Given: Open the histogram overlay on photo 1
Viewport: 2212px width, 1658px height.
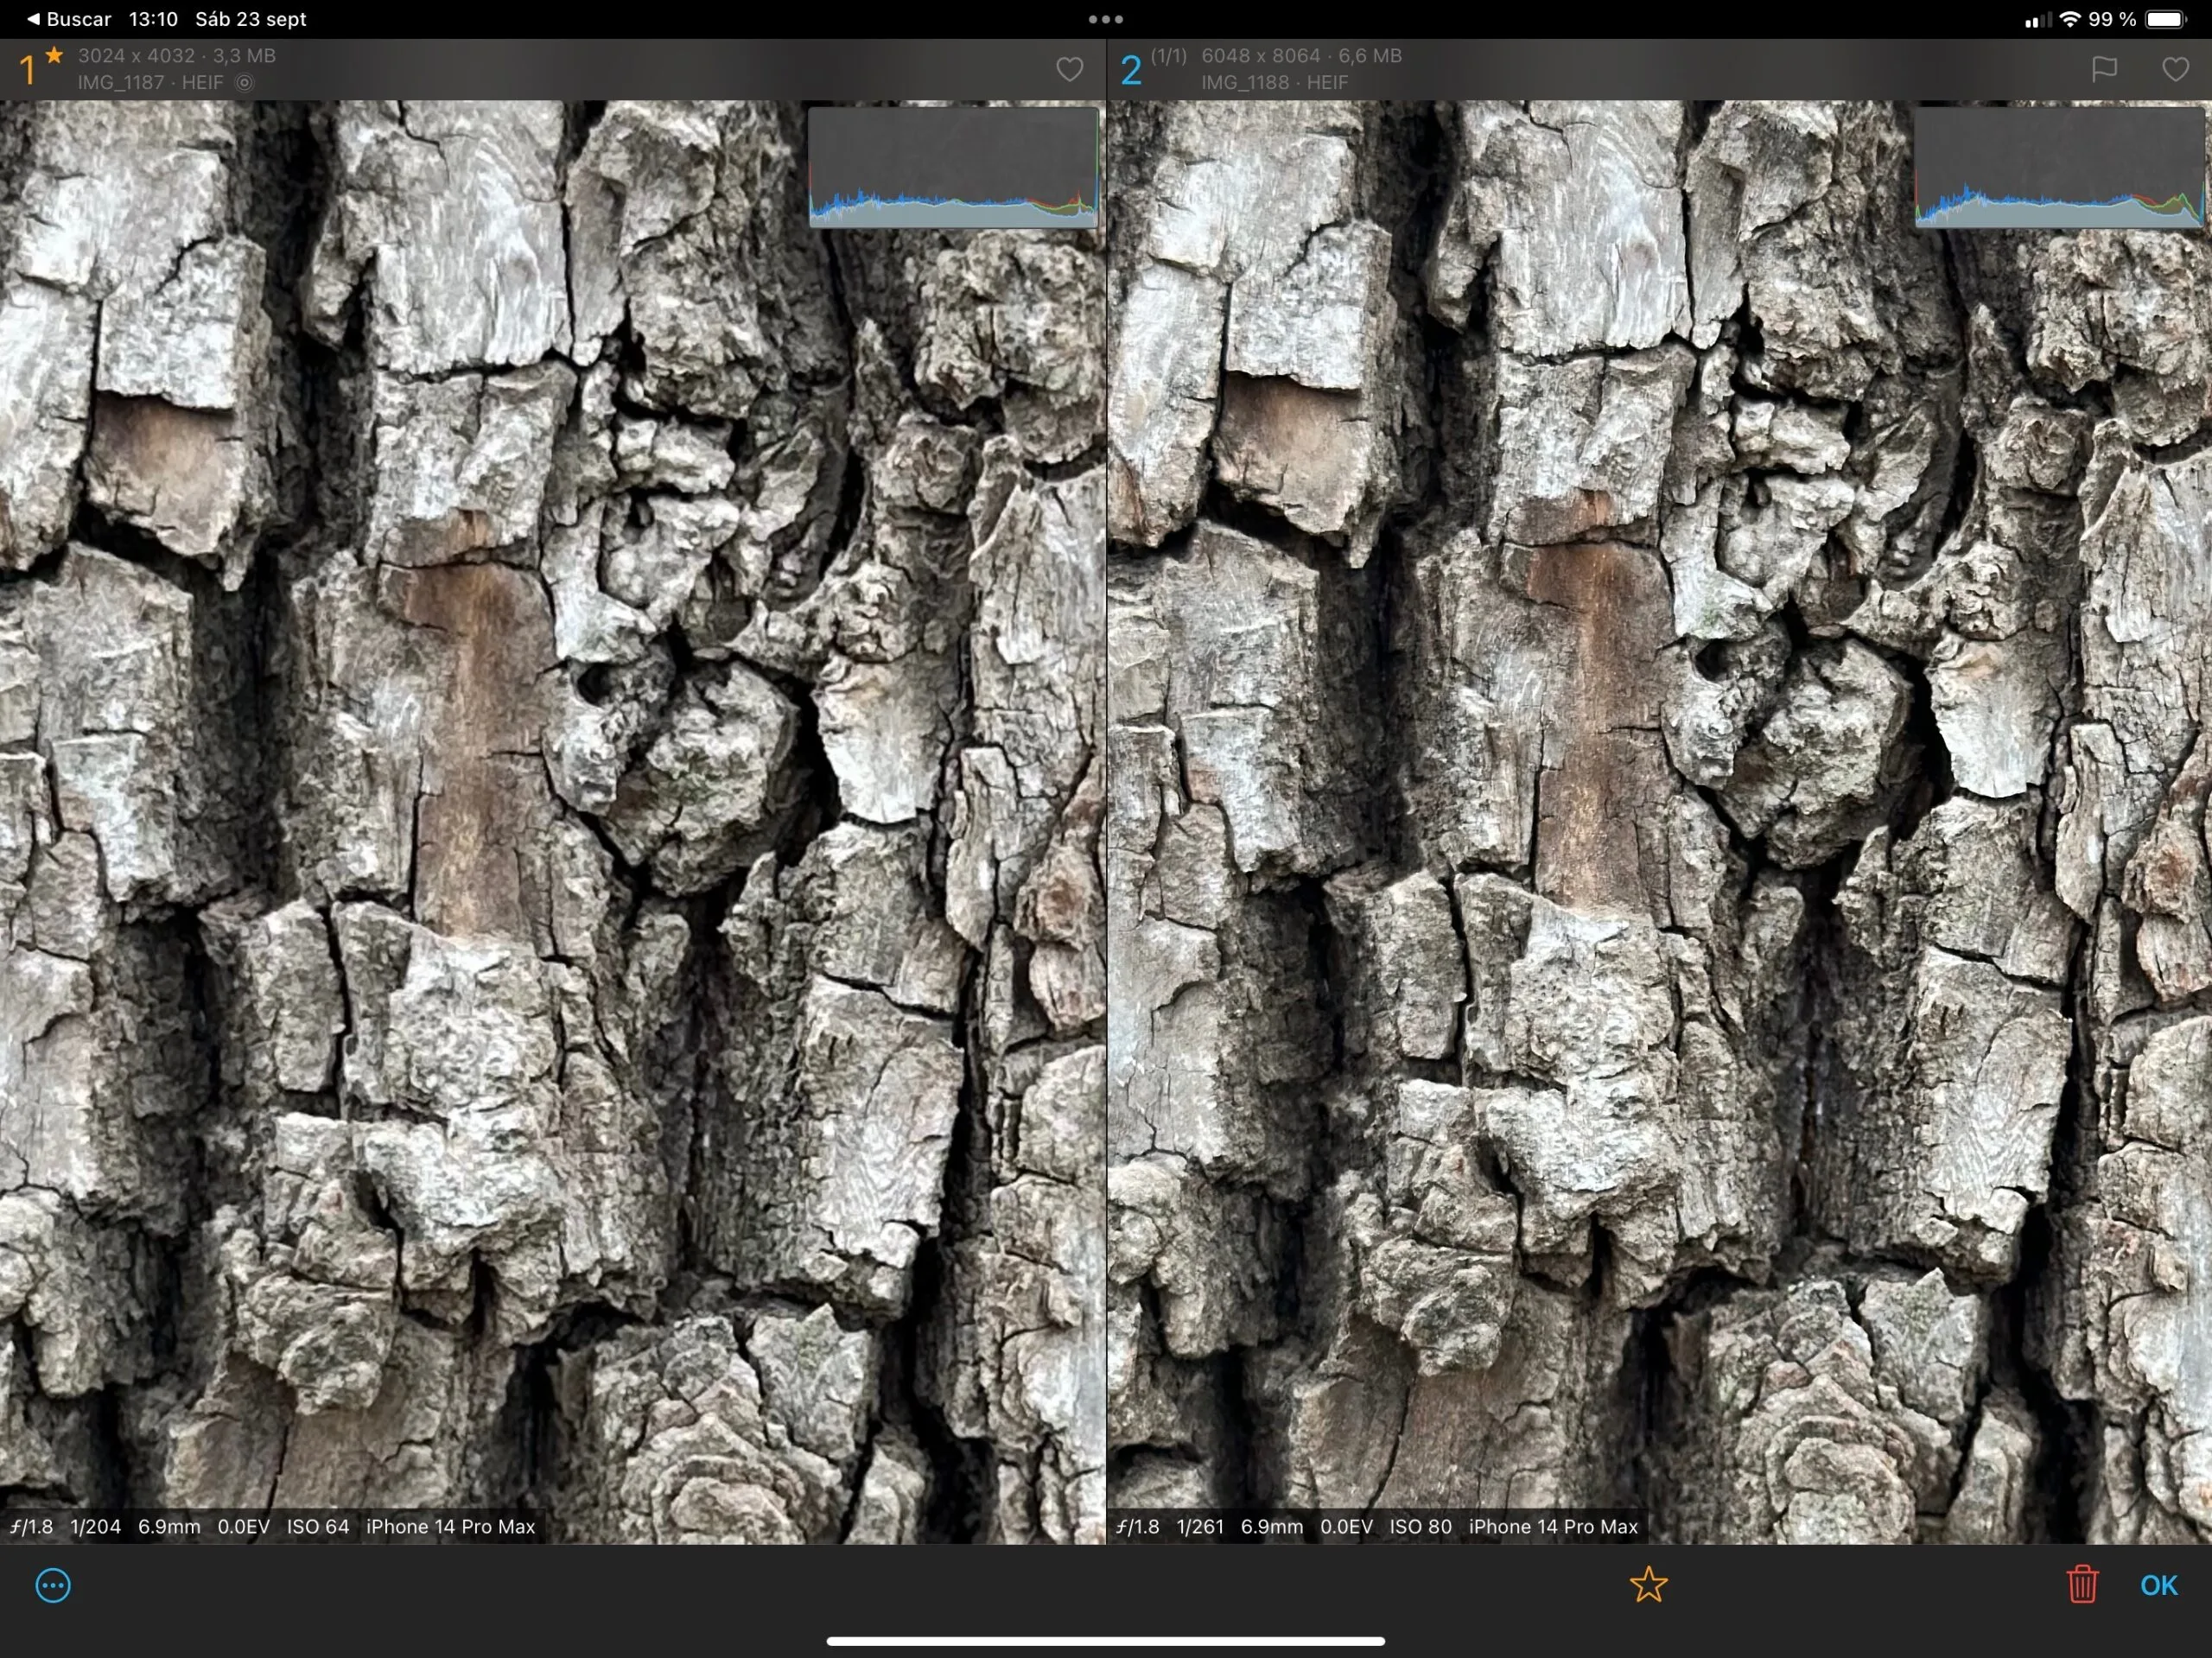Looking at the screenshot, I should (952, 168).
